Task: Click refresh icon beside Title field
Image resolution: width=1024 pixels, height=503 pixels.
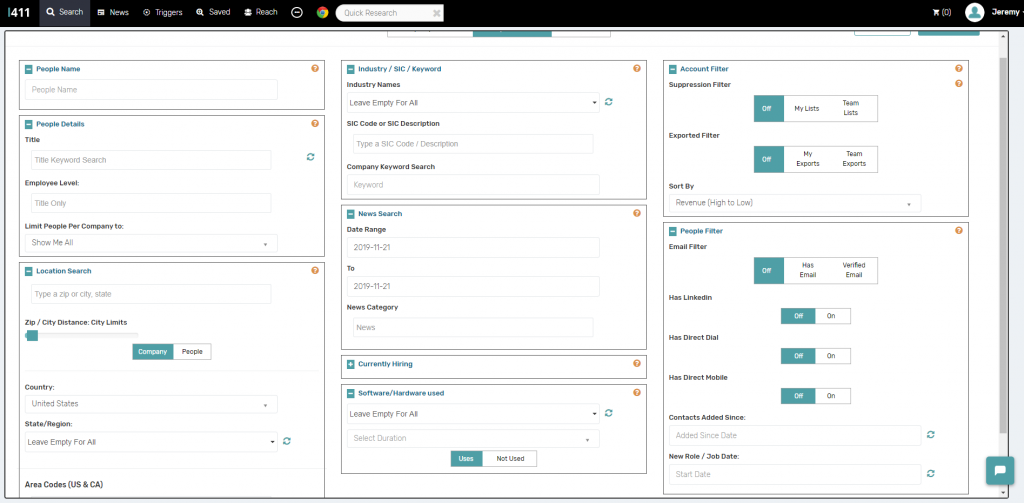Action: pyautogui.click(x=310, y=157)
